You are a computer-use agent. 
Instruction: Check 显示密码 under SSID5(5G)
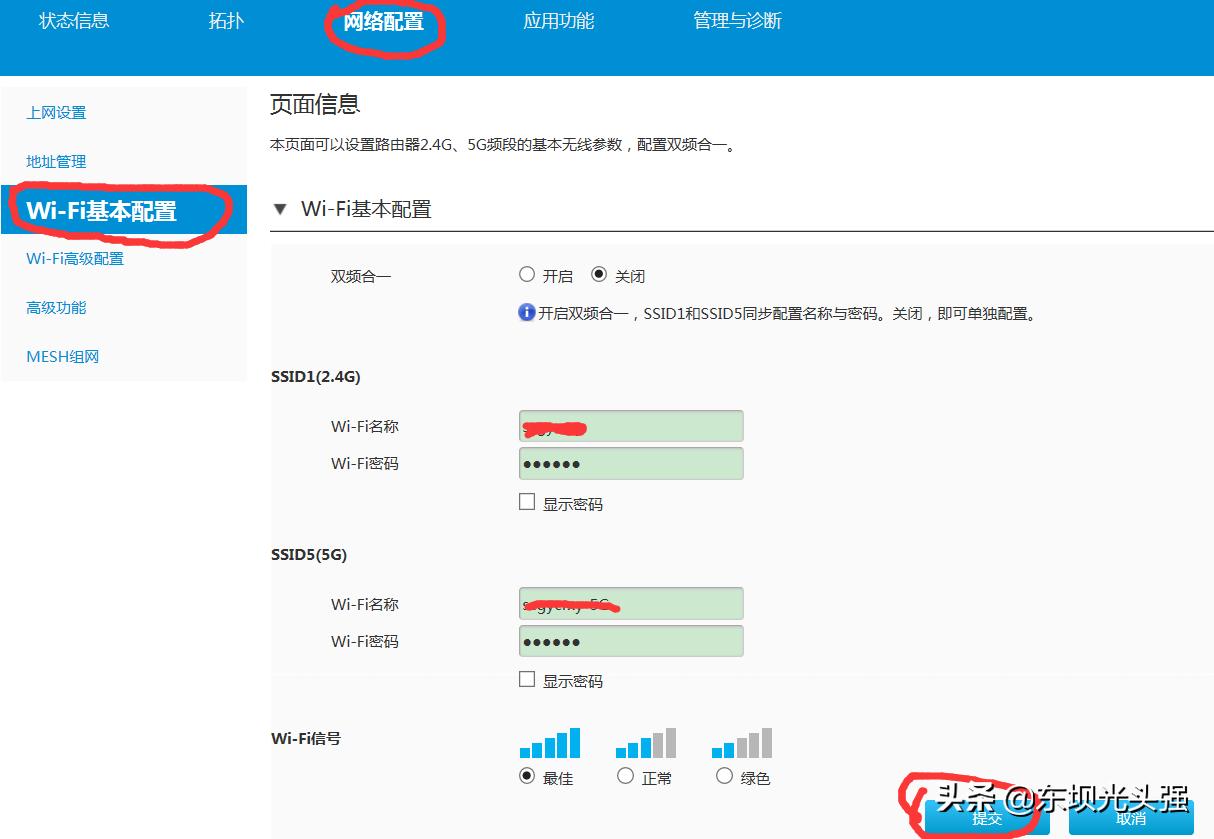[527, 679]
